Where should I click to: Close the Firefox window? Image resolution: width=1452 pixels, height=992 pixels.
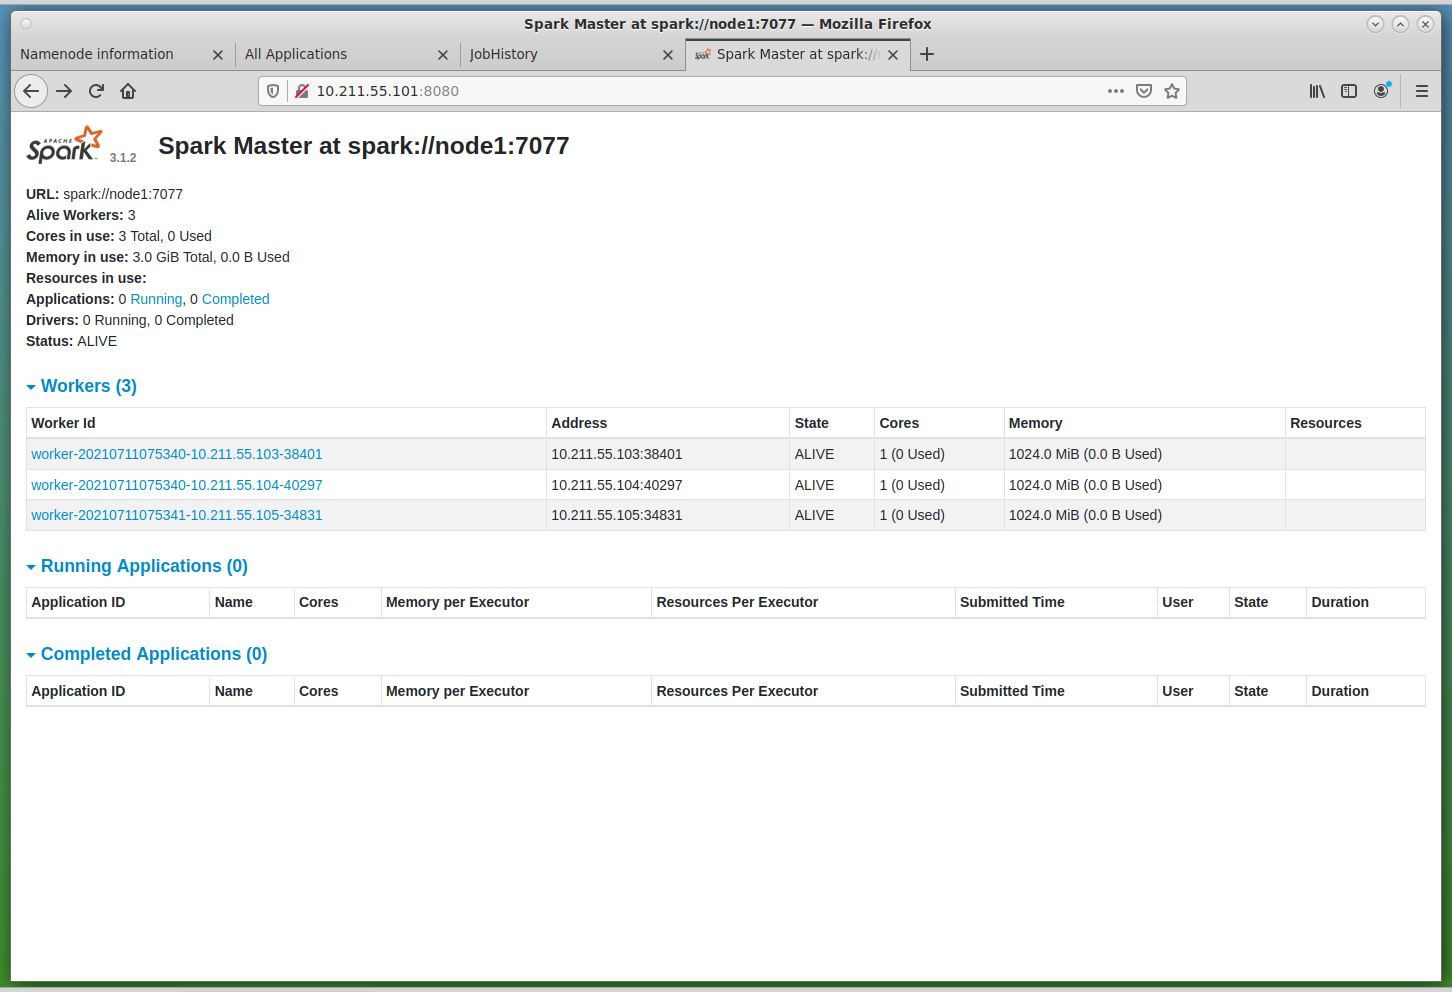pos(1425,24)
